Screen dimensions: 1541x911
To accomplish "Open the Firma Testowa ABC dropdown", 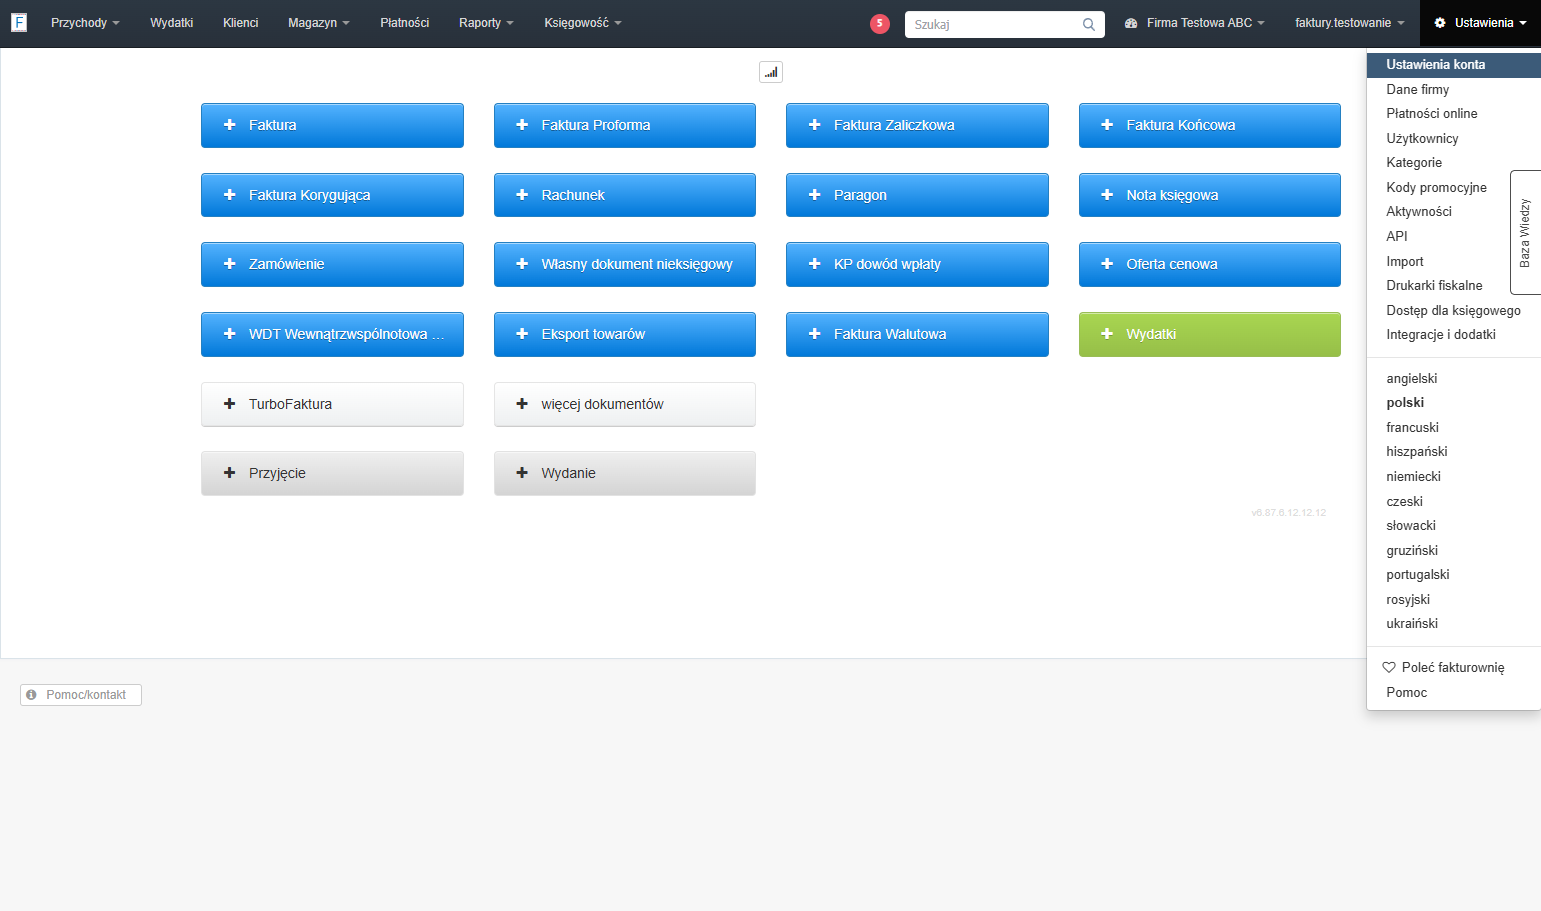I will tap(1195, 23).
